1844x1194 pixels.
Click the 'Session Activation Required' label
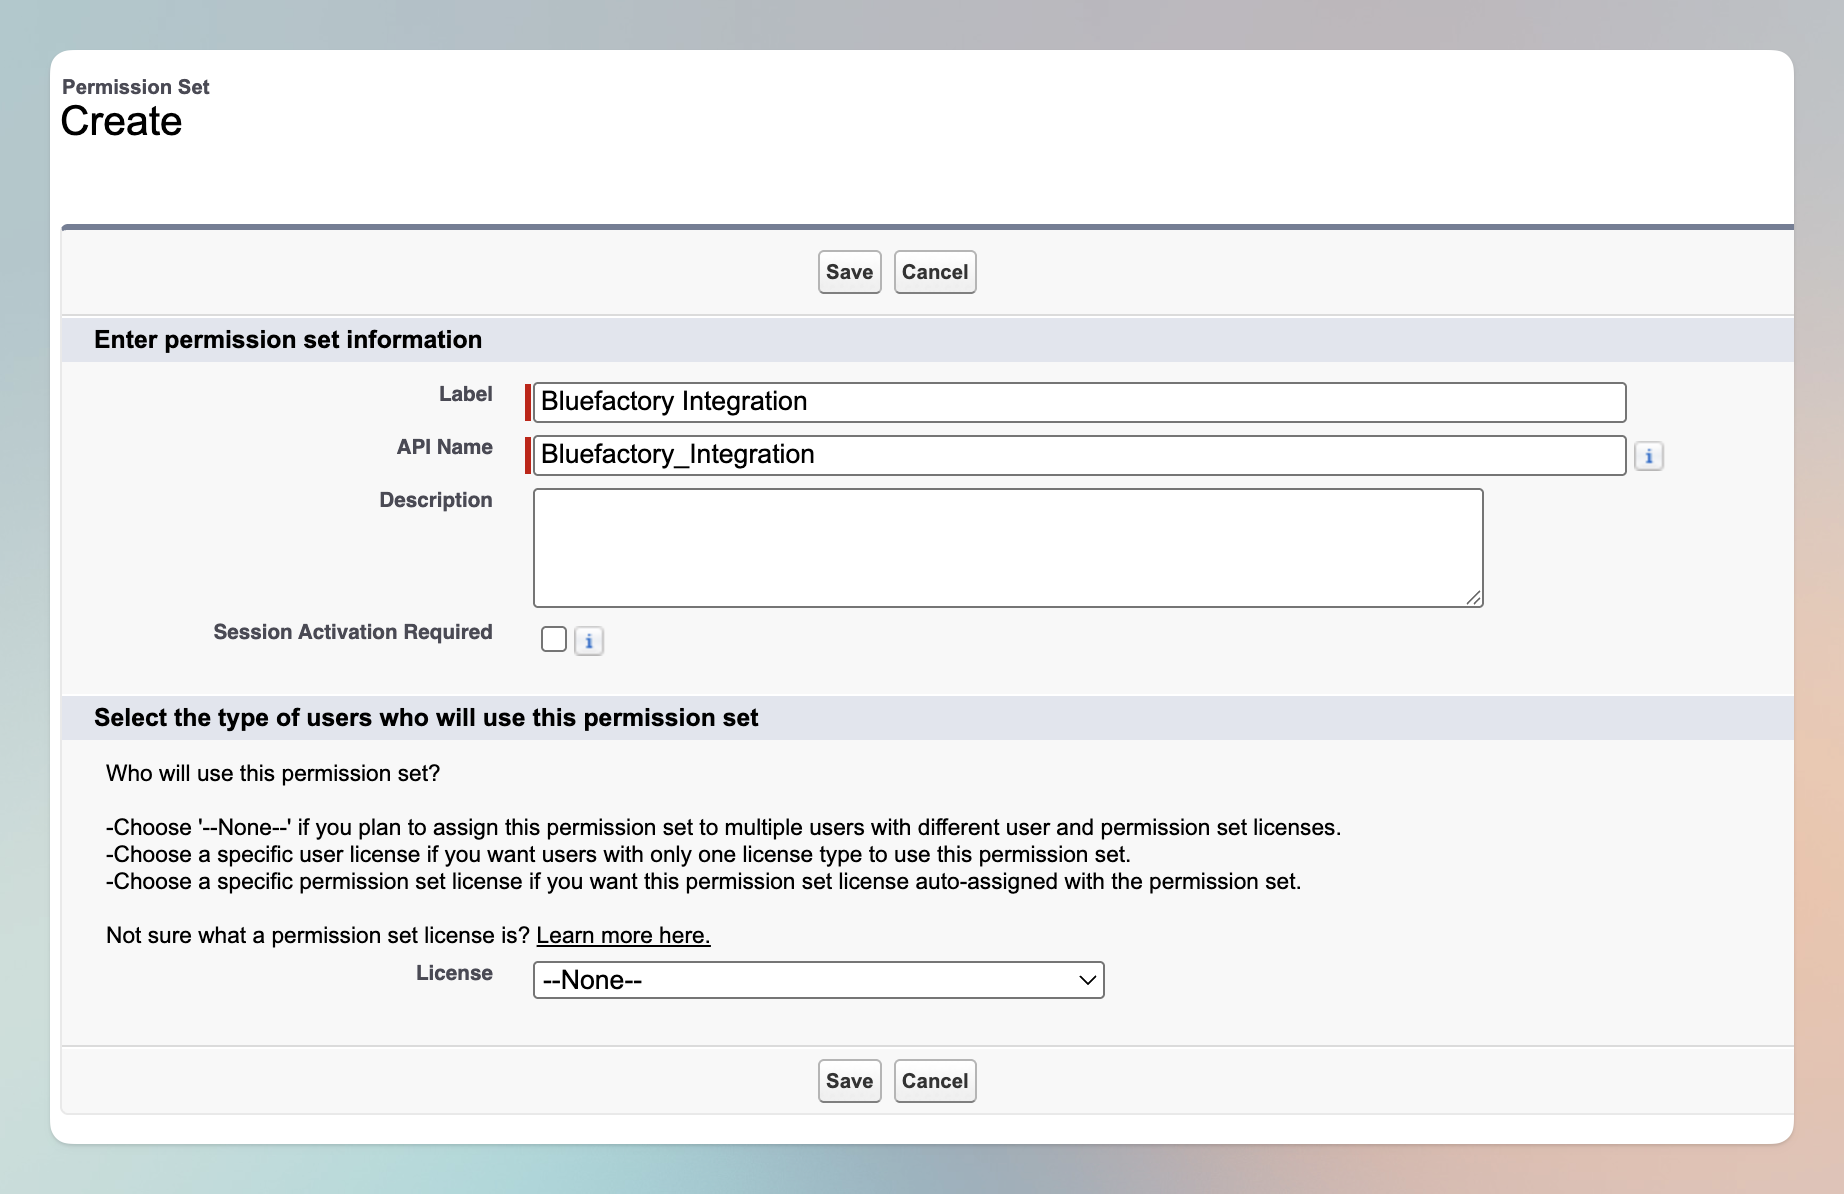pos(353,632)
